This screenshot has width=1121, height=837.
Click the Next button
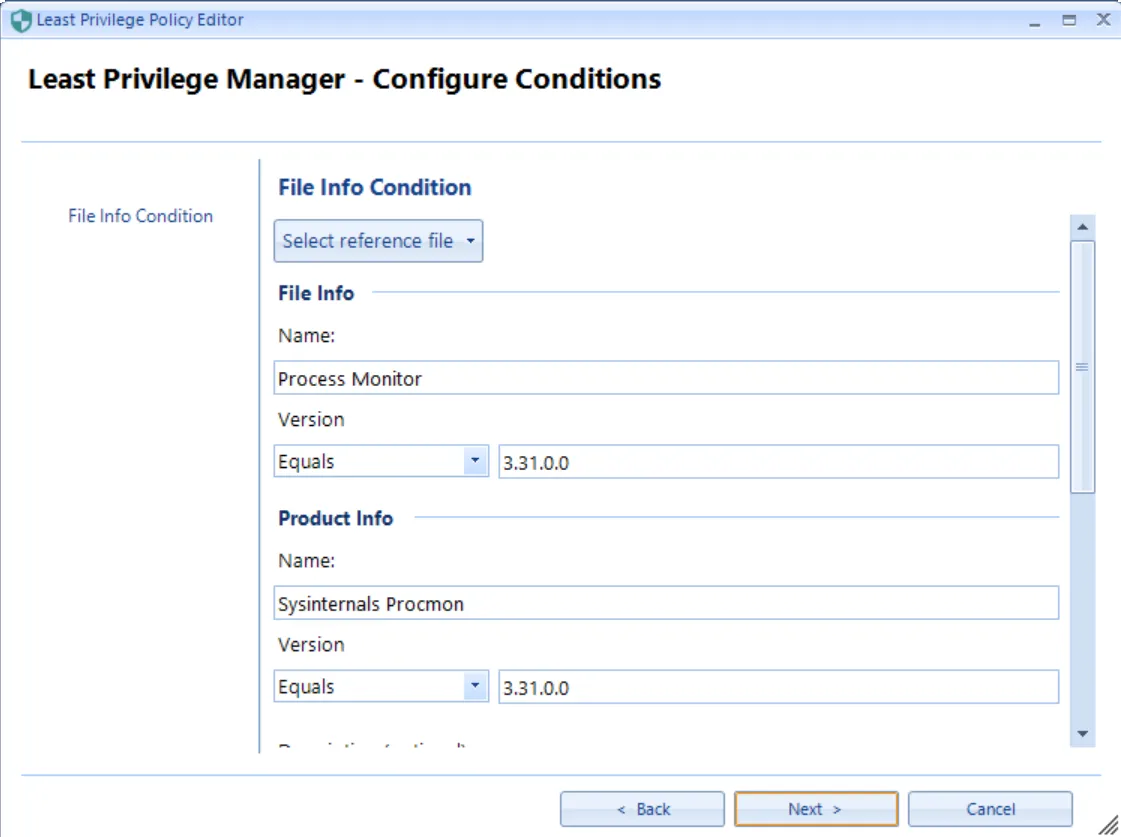tap(815, 809)
